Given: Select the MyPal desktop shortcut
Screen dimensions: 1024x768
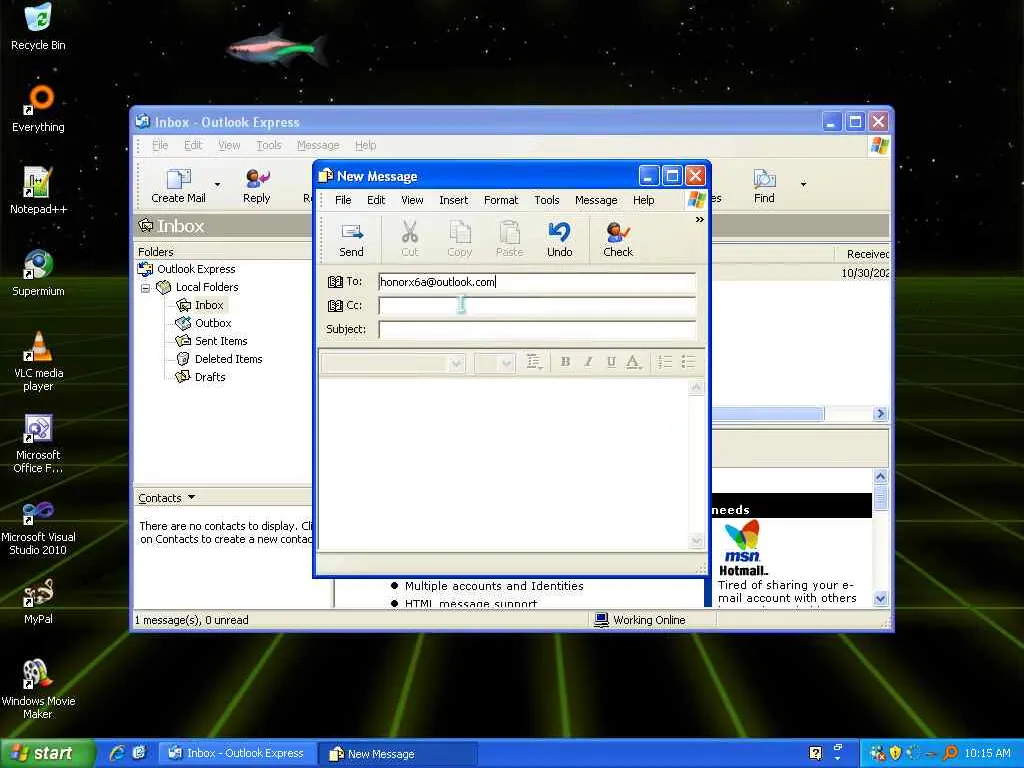Looking at the screenshot, I should point(38,601).
